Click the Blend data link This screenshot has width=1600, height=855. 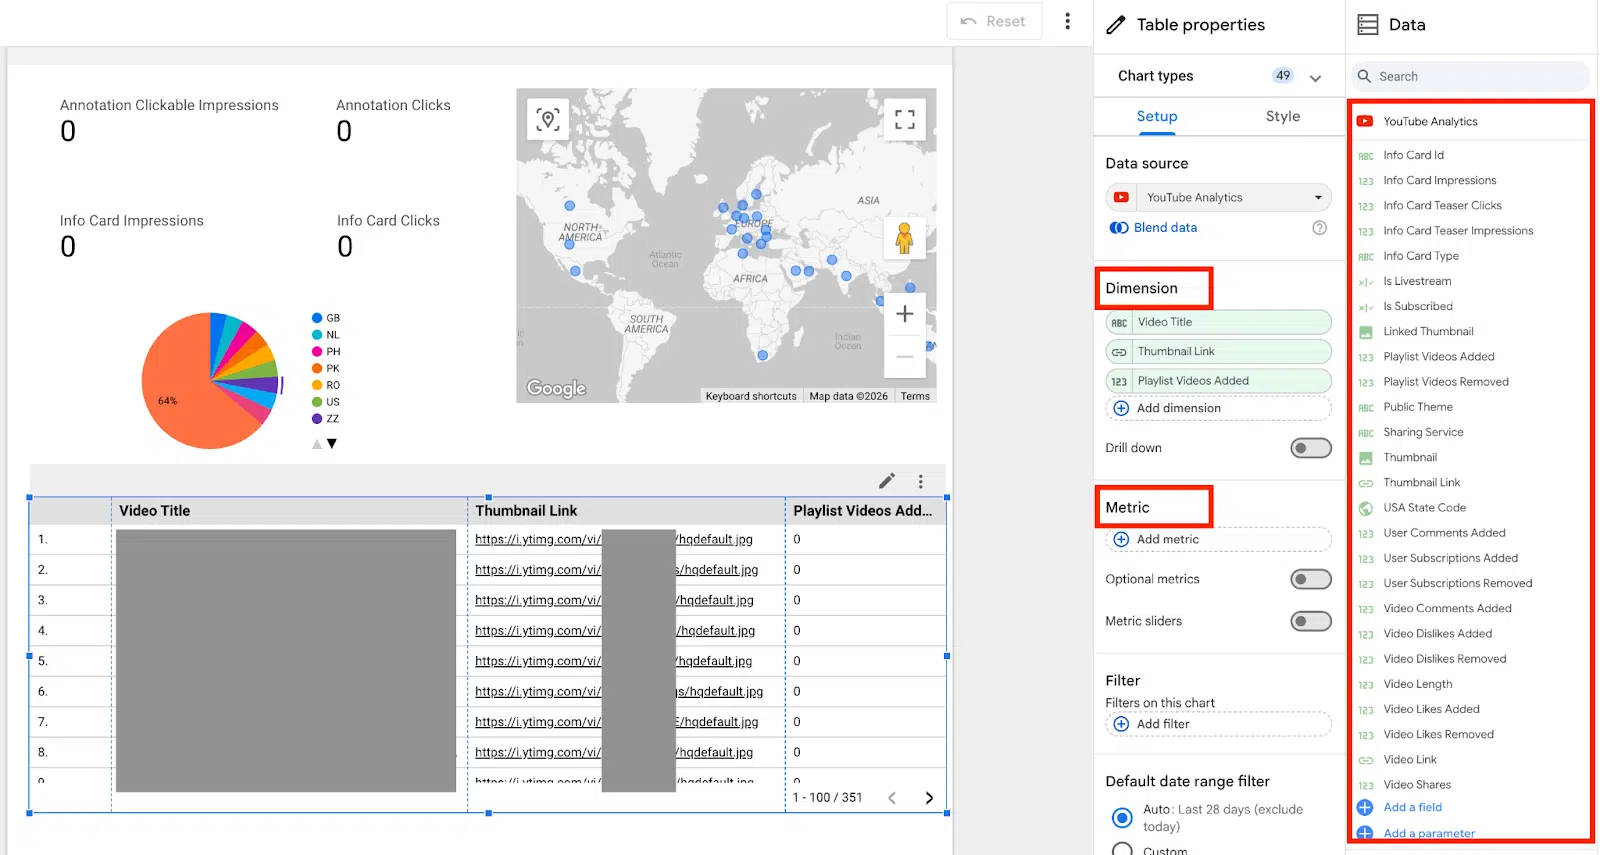1165,228
